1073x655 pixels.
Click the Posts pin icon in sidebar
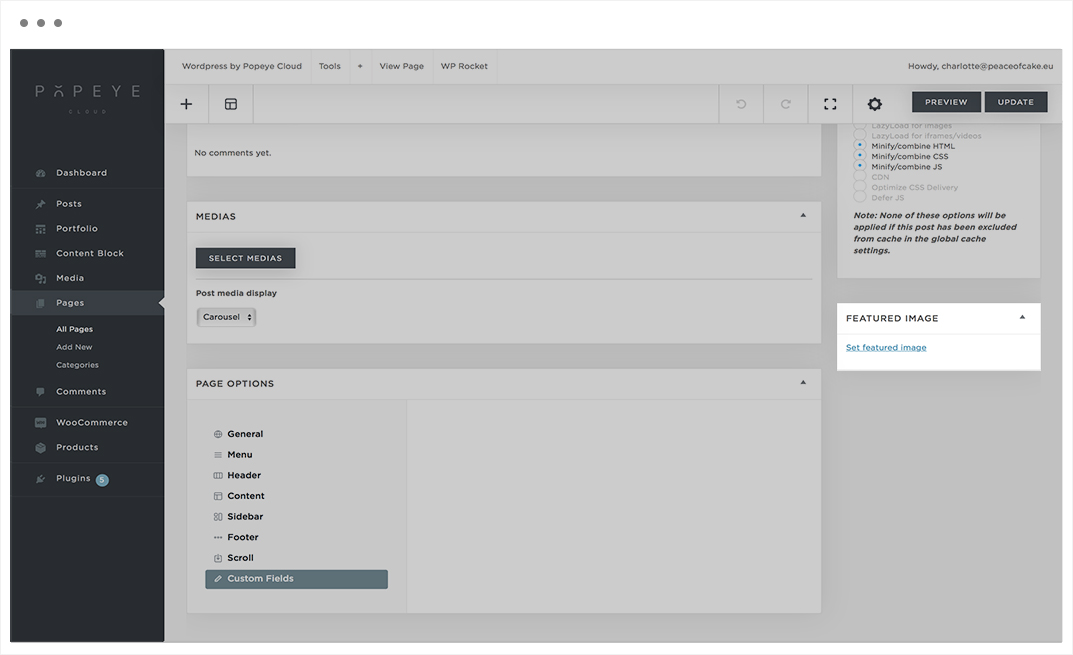[x=40, y=204]
